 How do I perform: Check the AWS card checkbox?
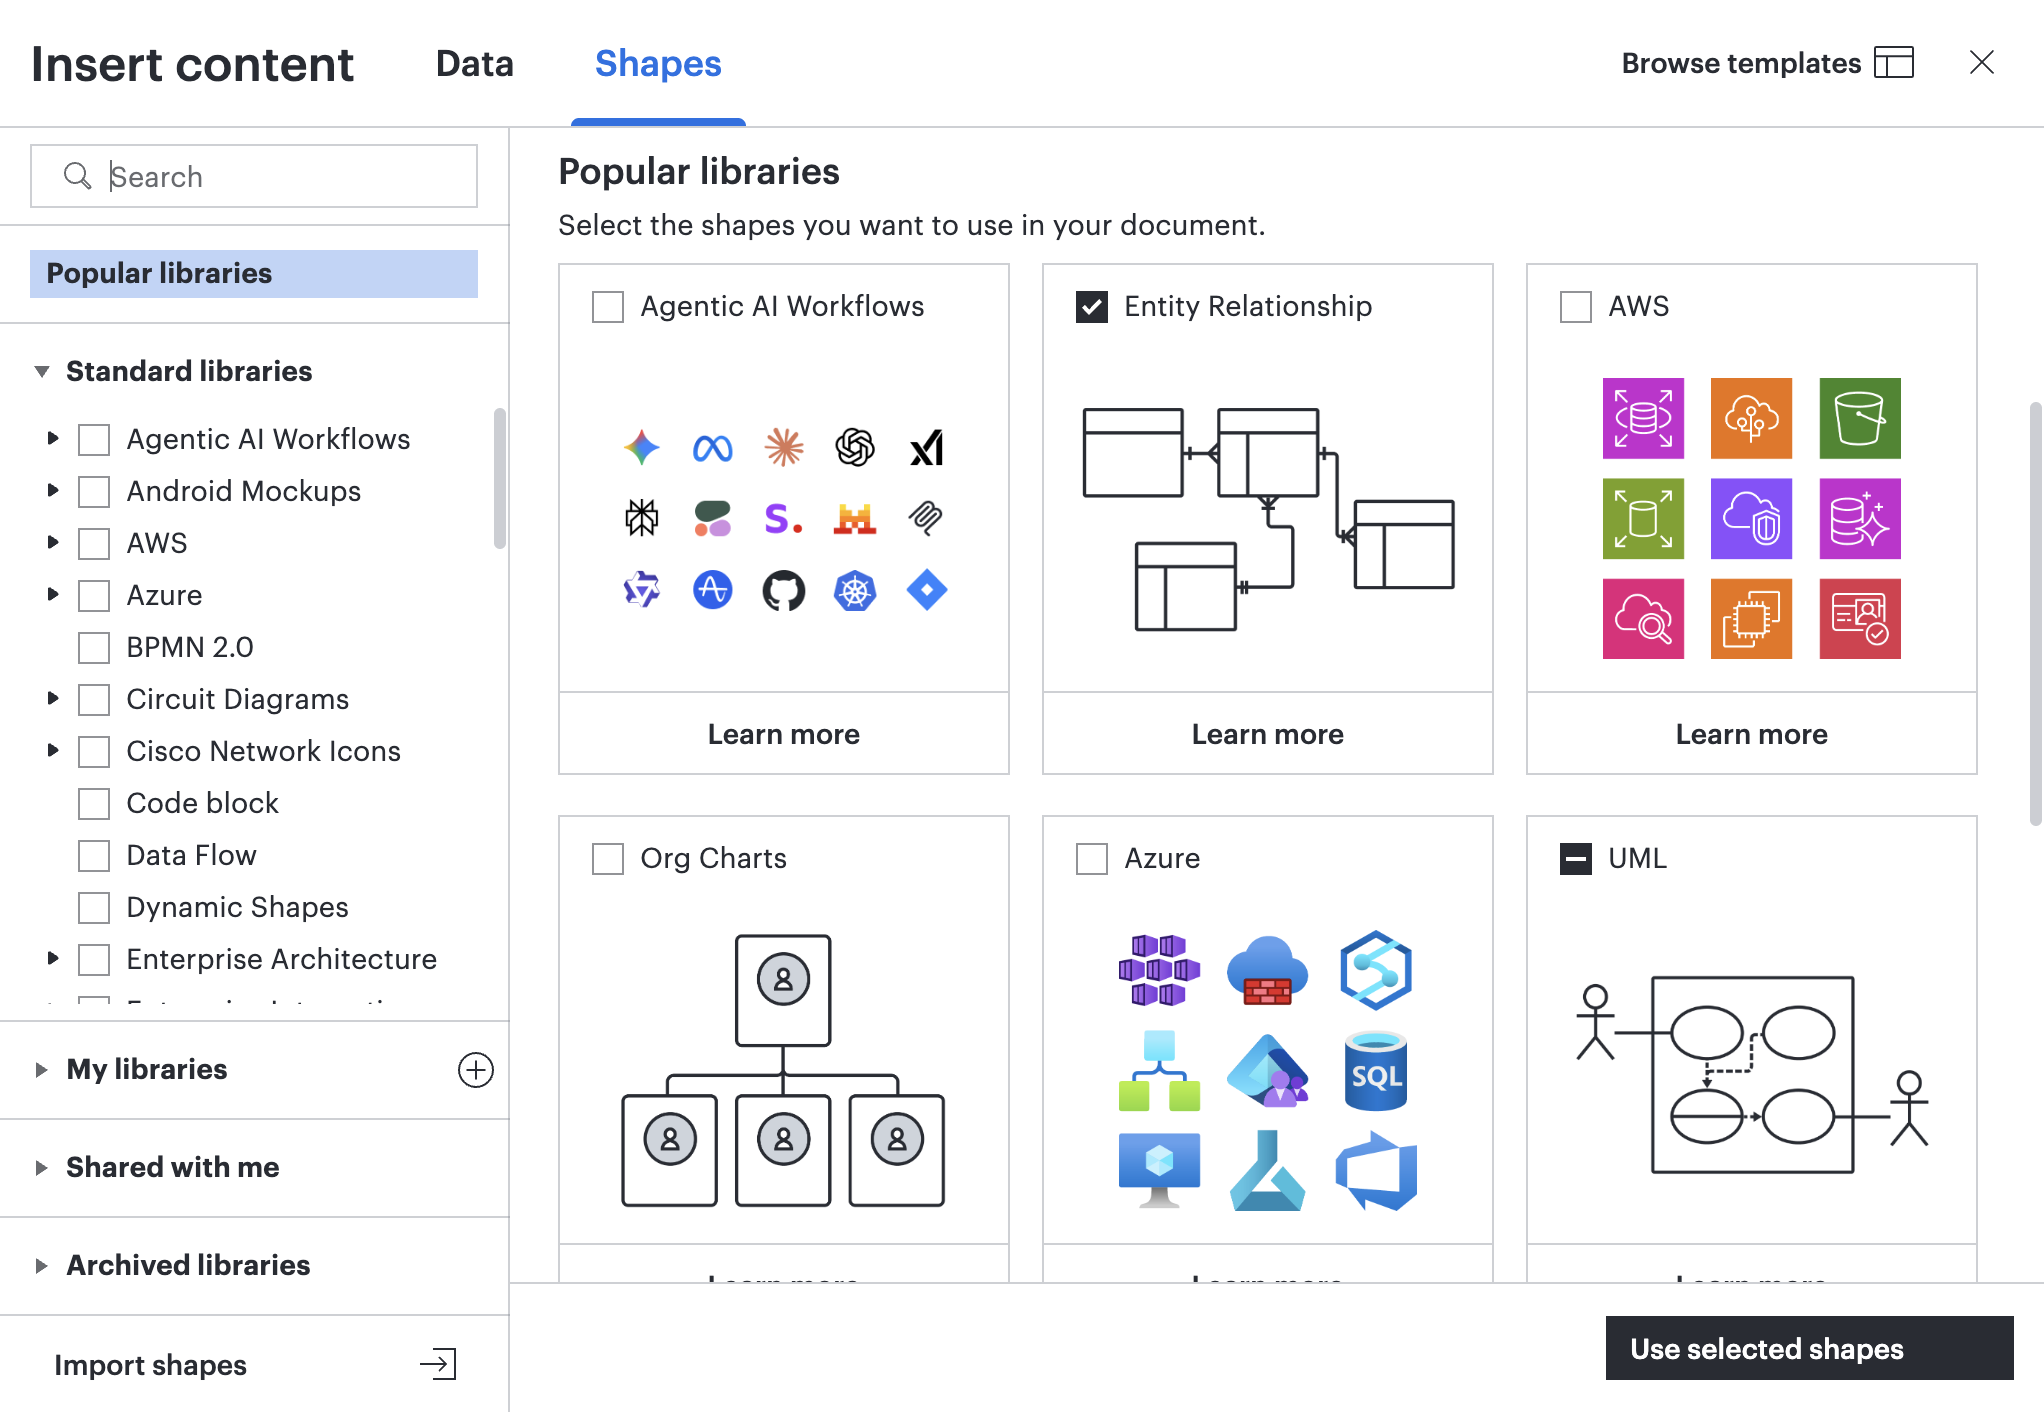1576,307
